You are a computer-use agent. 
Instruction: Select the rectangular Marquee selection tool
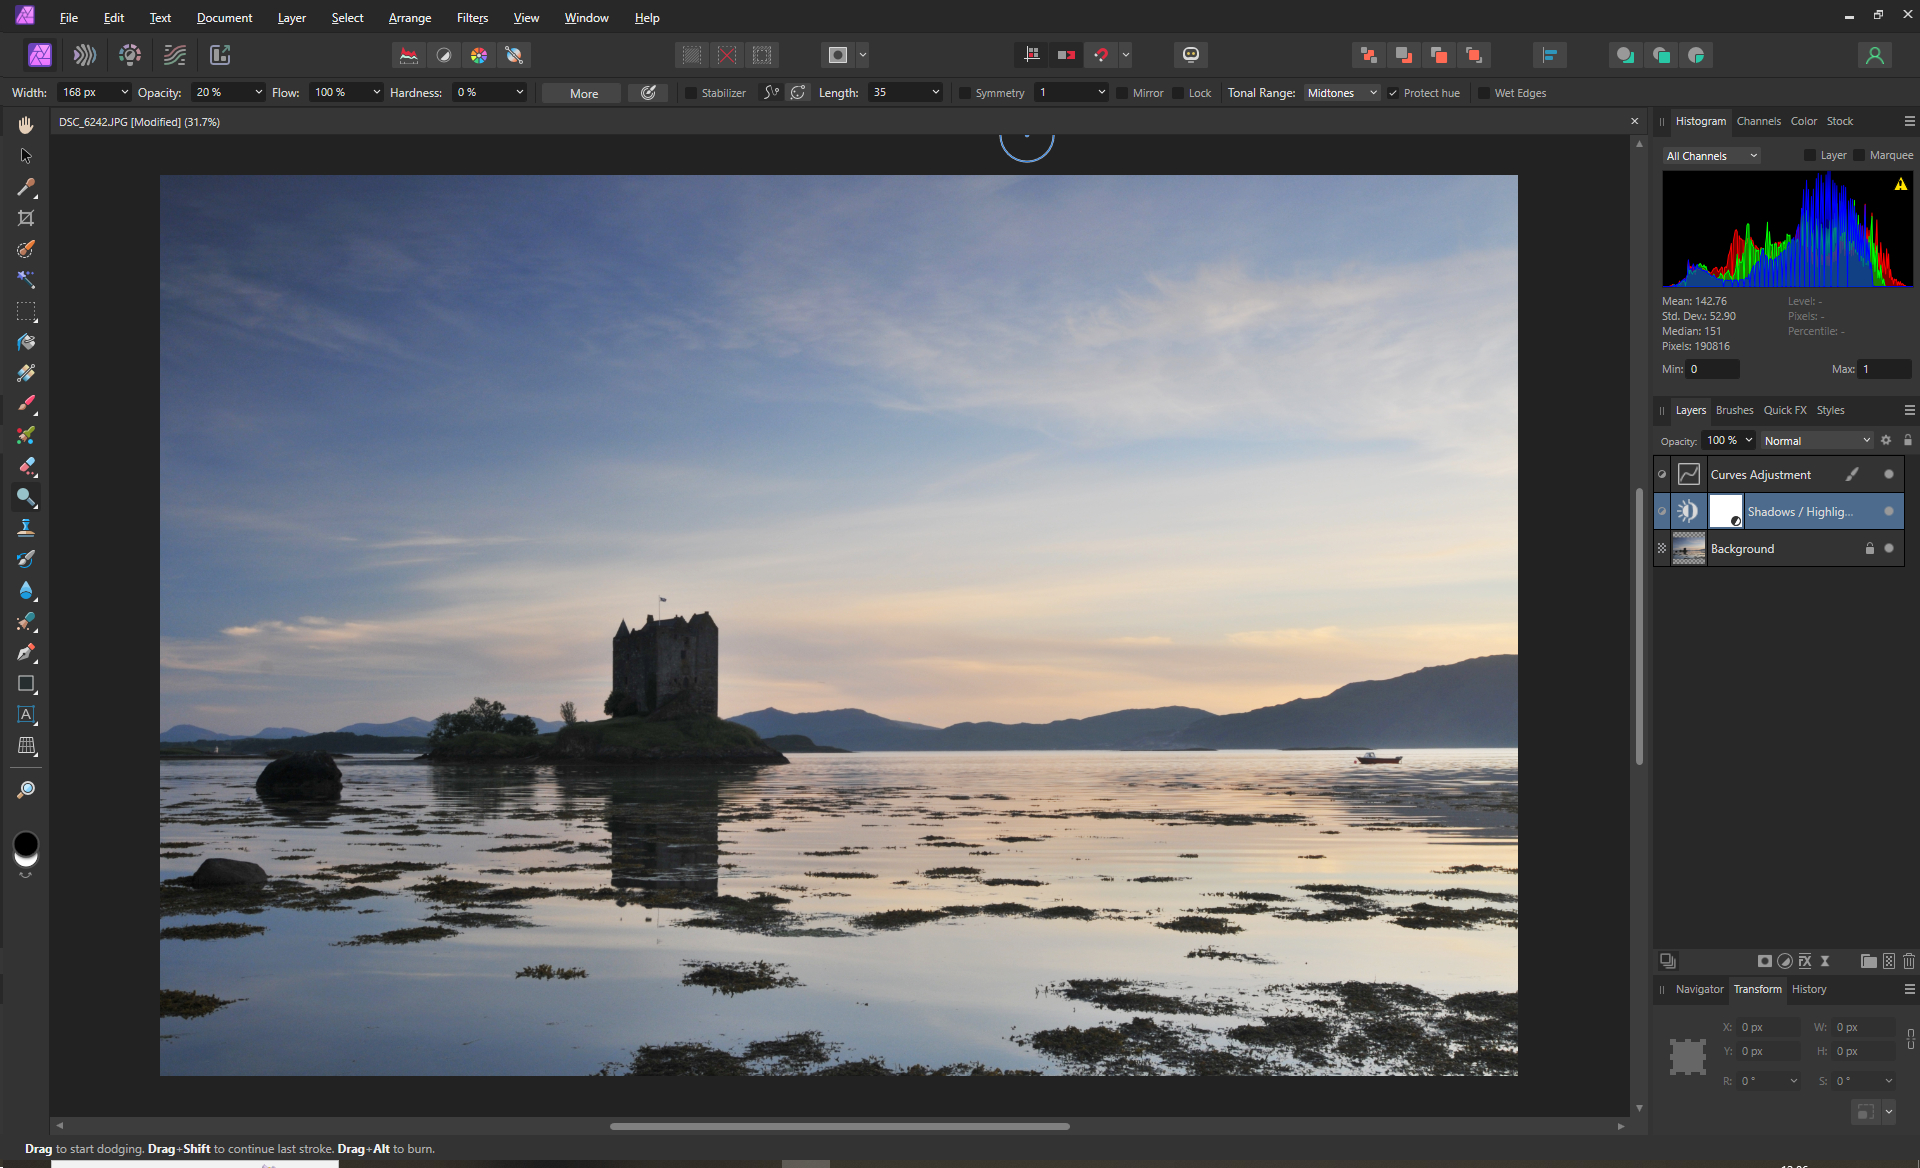(26, 311)
